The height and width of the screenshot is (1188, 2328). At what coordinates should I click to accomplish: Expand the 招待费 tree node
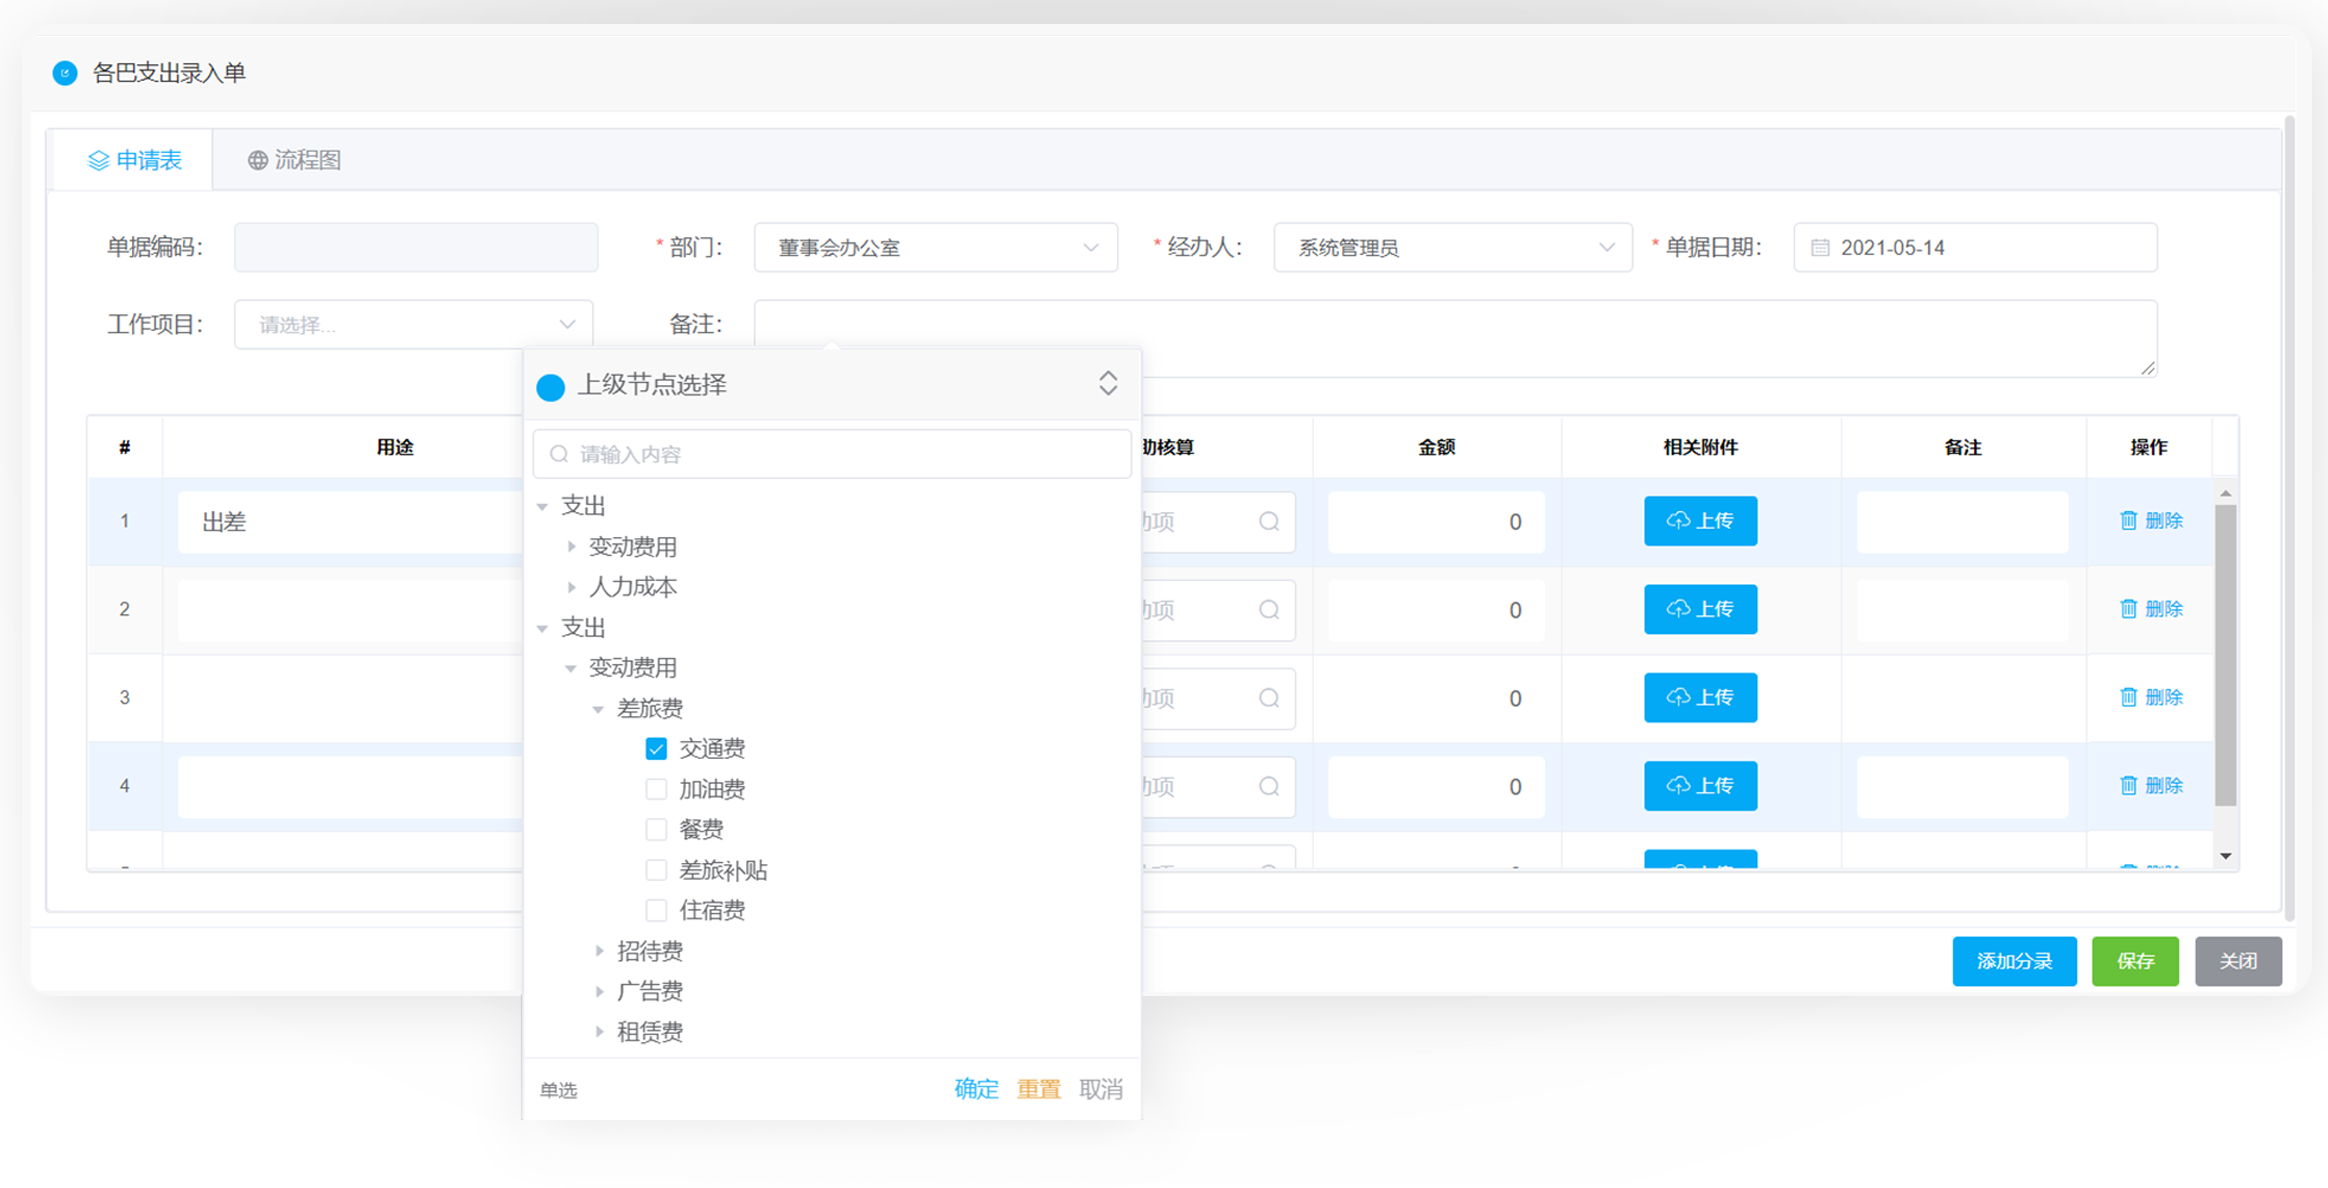pos(599,951)
